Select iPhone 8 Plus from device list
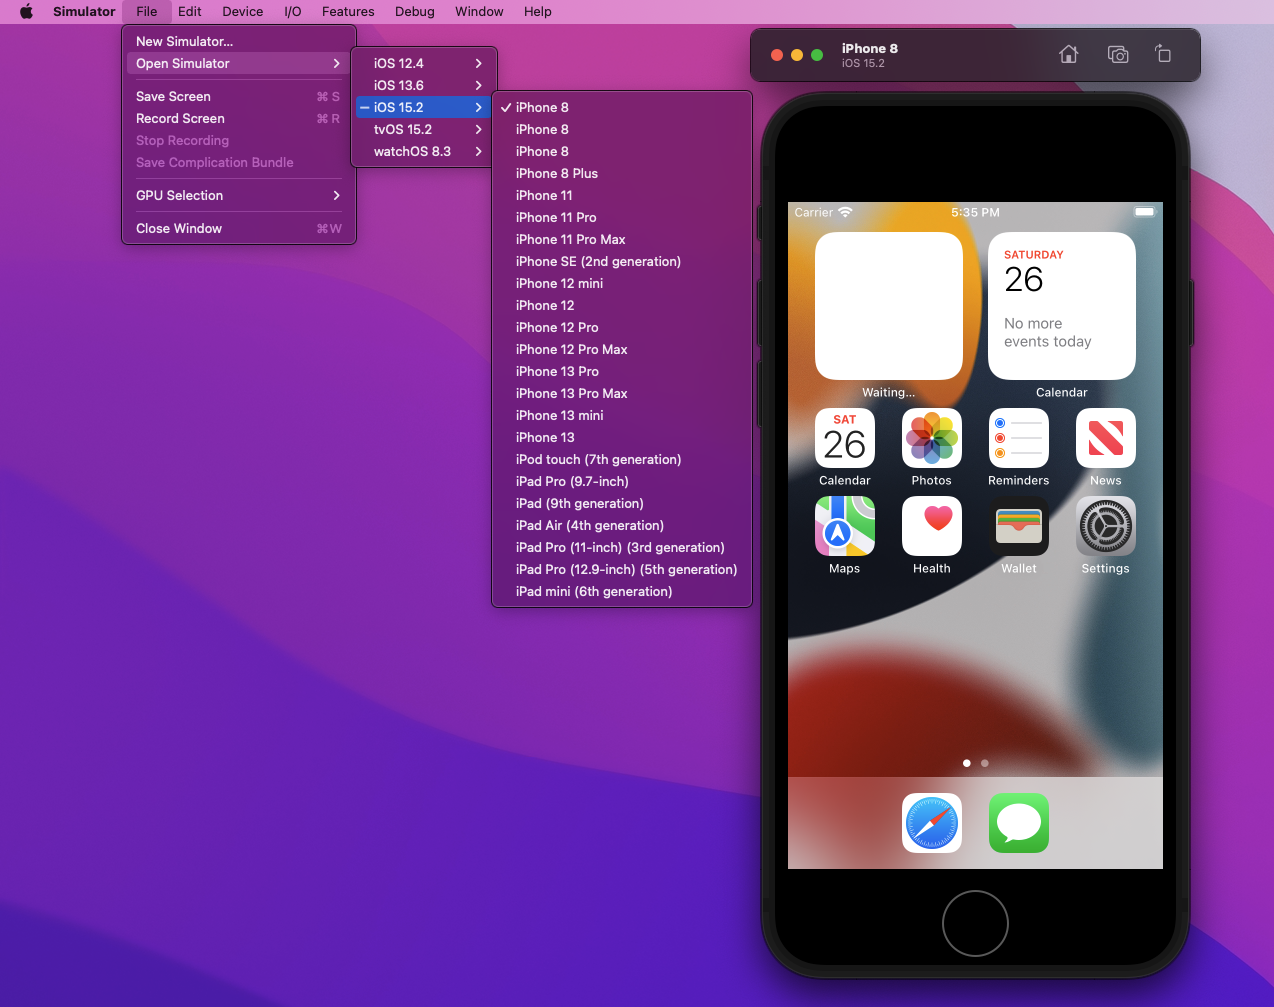Image resolution: width=1274 pixels, height=1007 pixels. tap(556, 173)
